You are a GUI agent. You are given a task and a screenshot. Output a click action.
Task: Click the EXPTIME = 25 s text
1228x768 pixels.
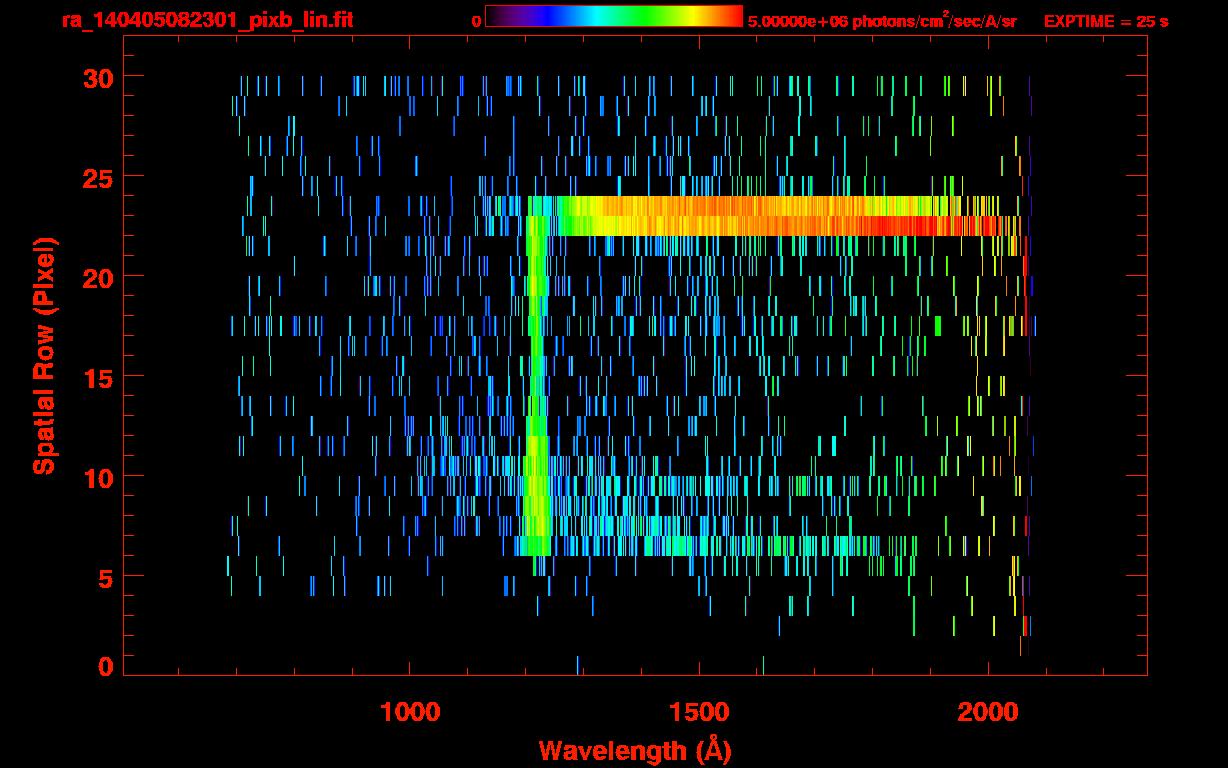1106,21
